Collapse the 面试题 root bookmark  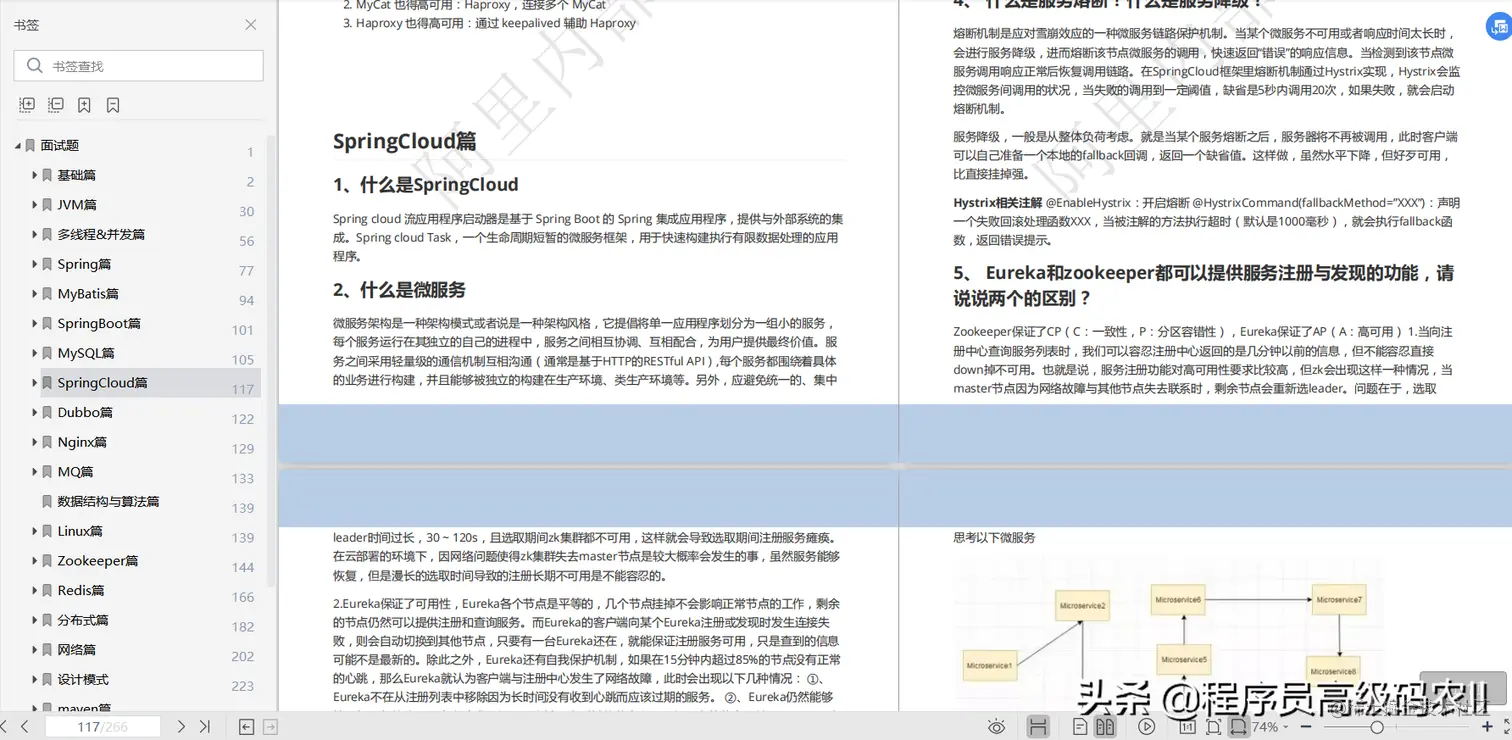pos(18,145)
